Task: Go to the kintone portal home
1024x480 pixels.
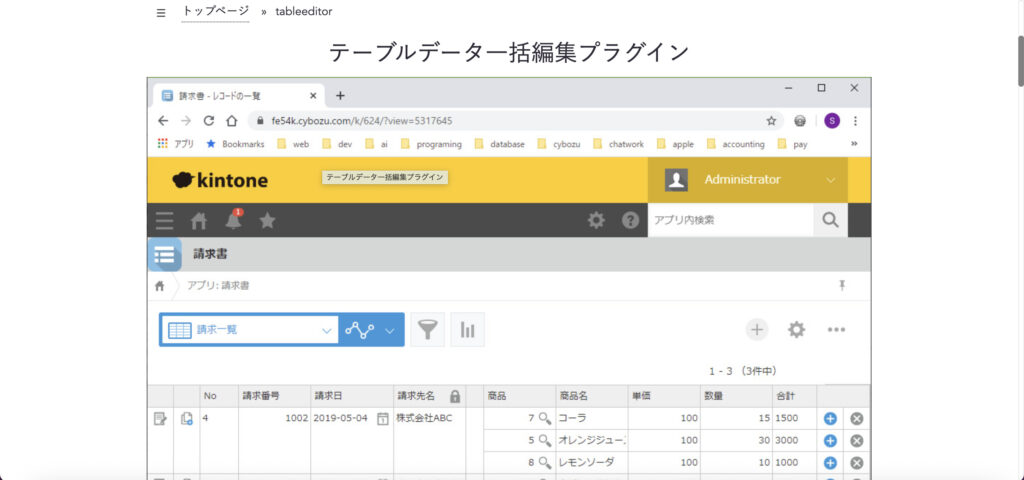Action: 199,221
